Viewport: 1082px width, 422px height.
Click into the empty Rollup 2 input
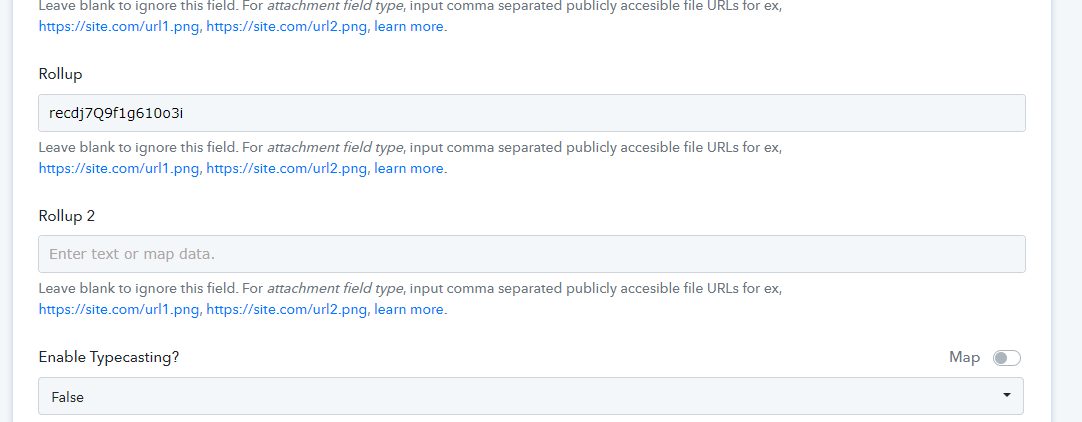(531, 254)
